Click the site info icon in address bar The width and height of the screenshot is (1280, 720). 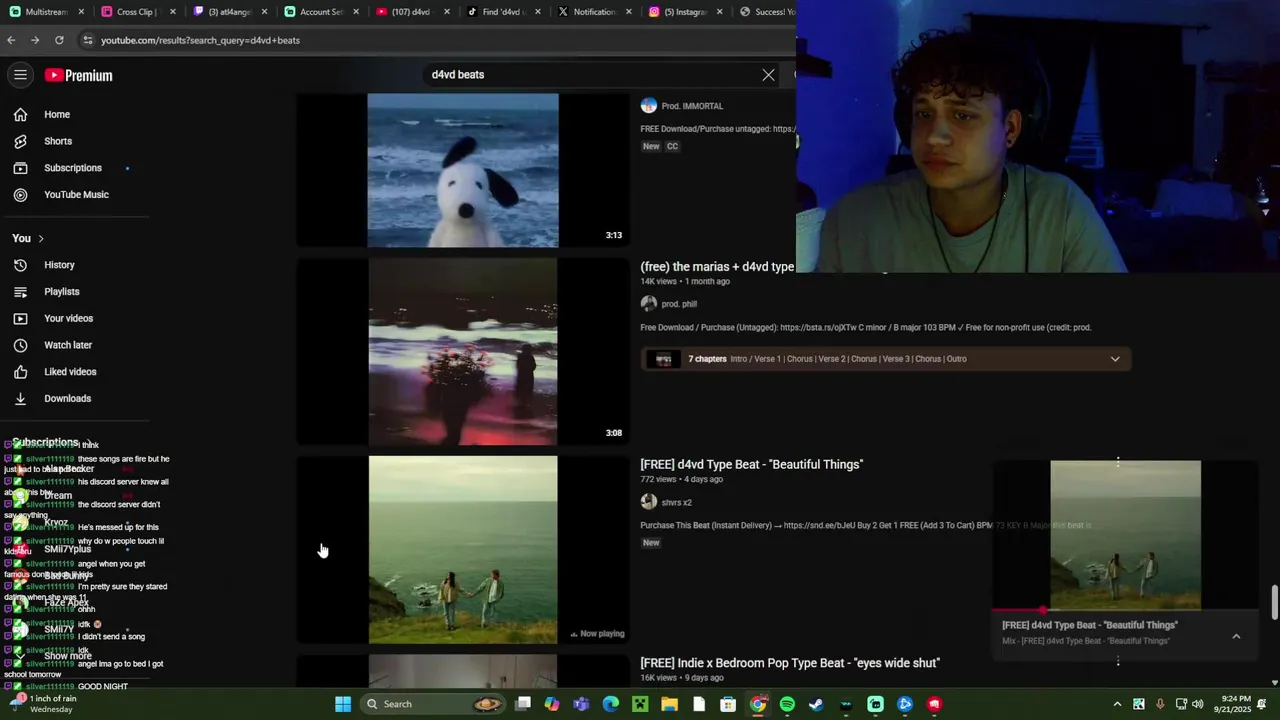coord(88,40)
